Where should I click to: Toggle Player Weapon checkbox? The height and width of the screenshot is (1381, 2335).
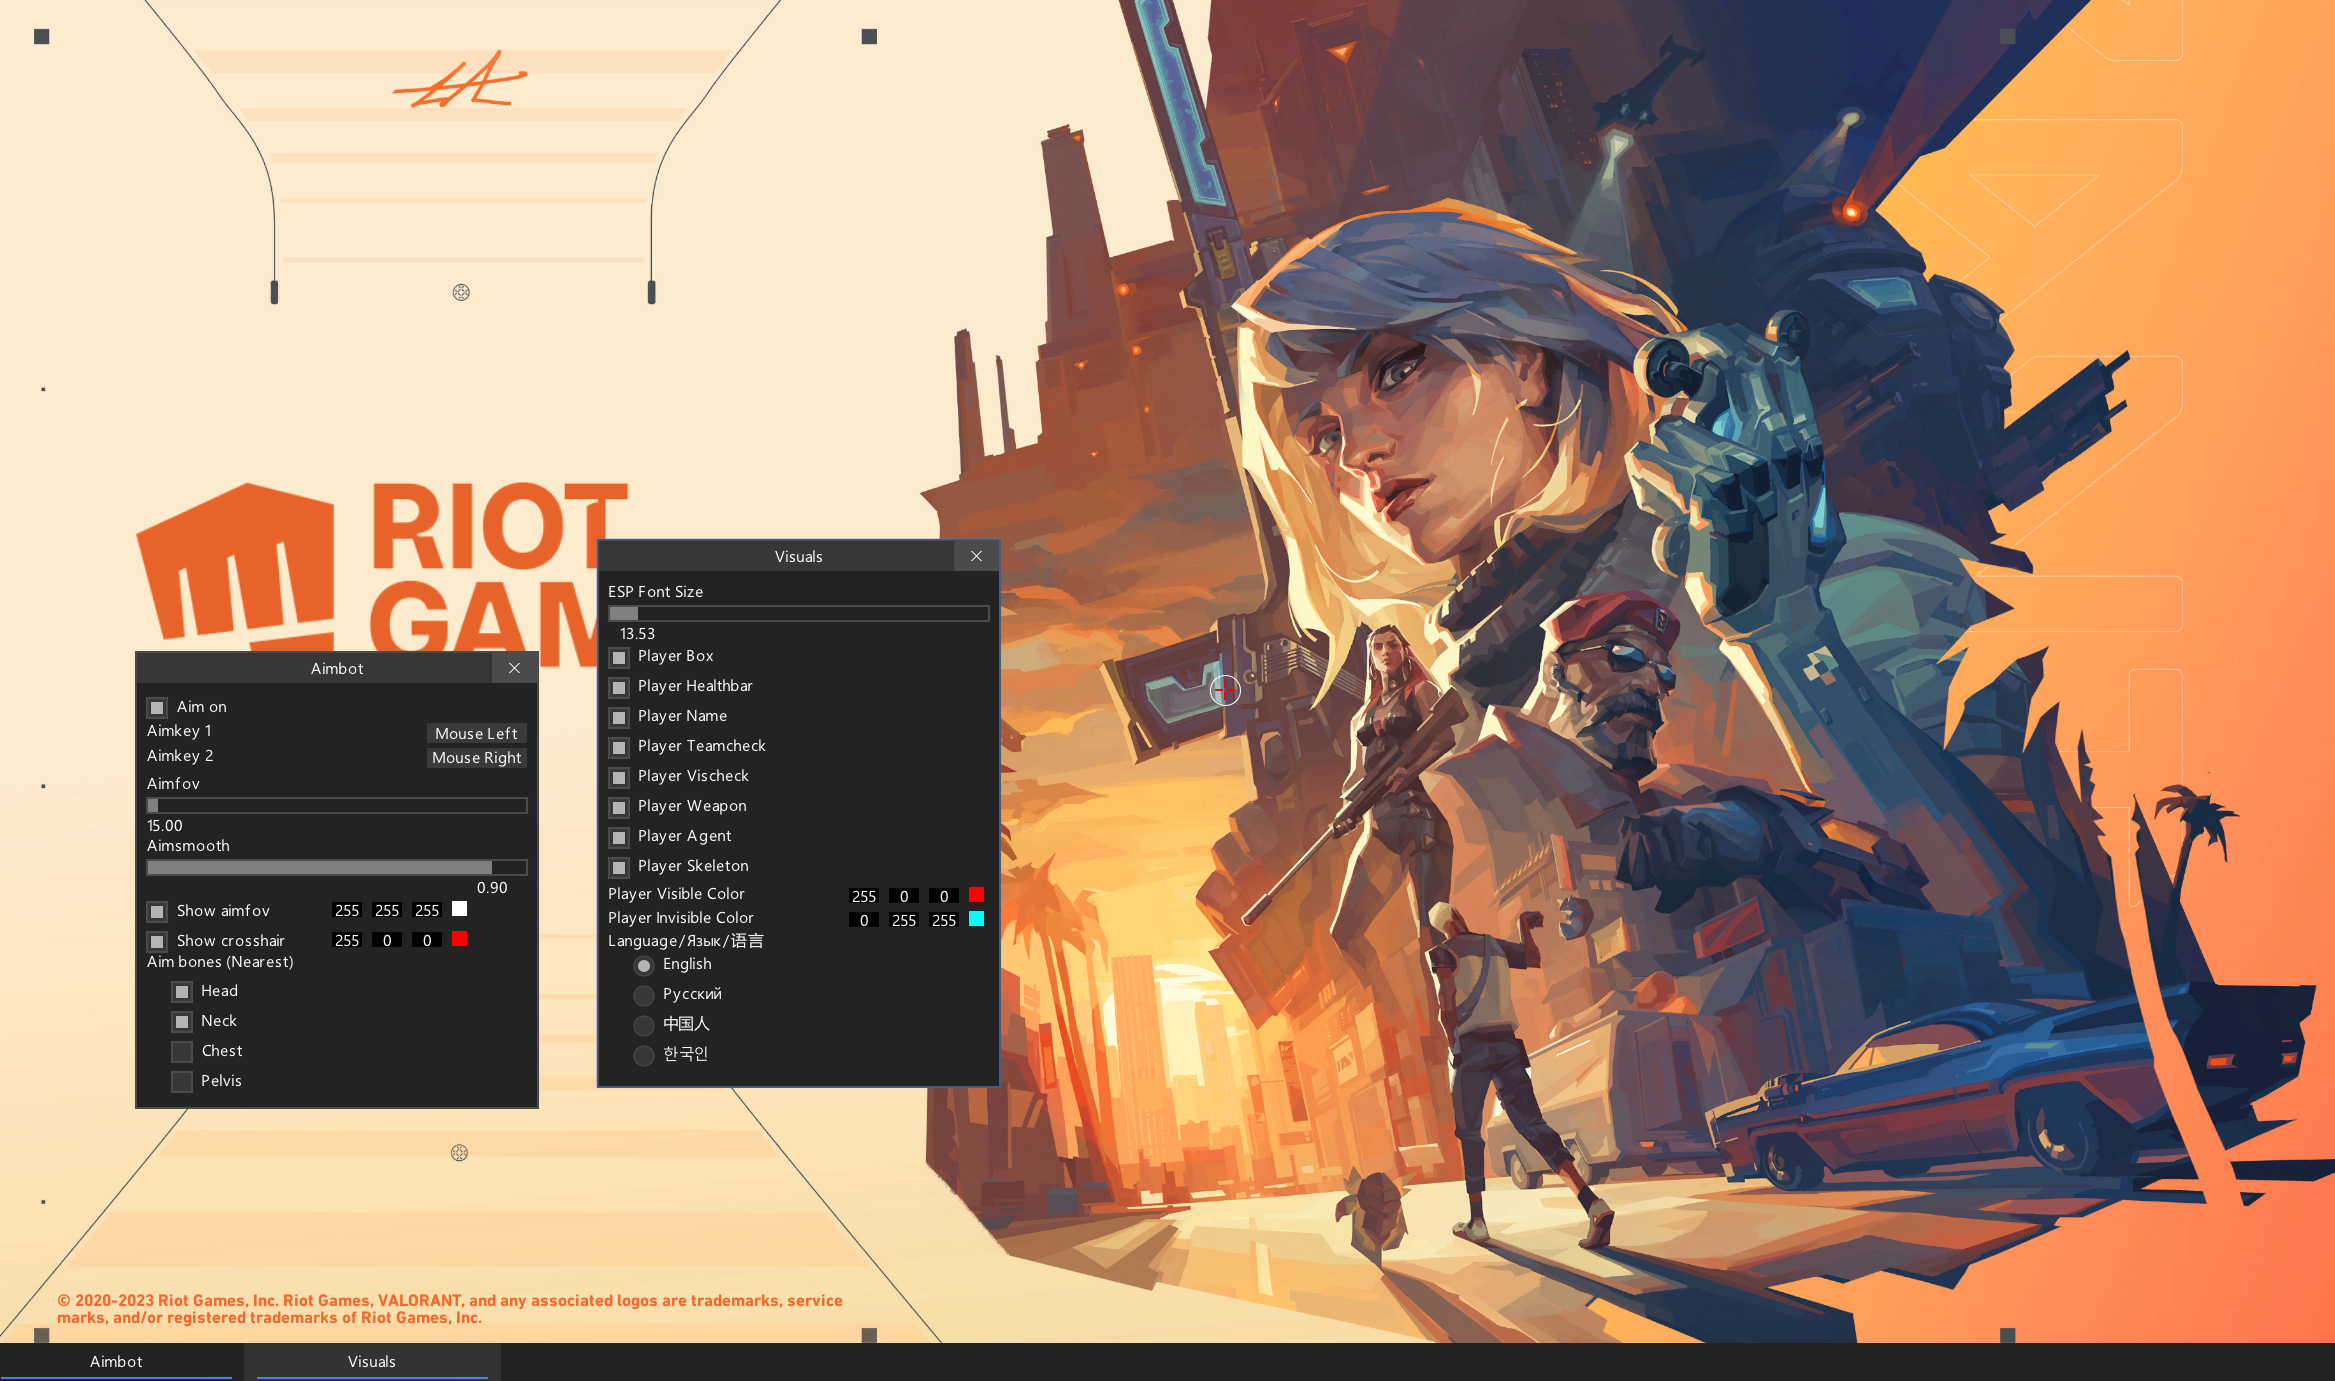pyautogui.click(x=619, y=808)
